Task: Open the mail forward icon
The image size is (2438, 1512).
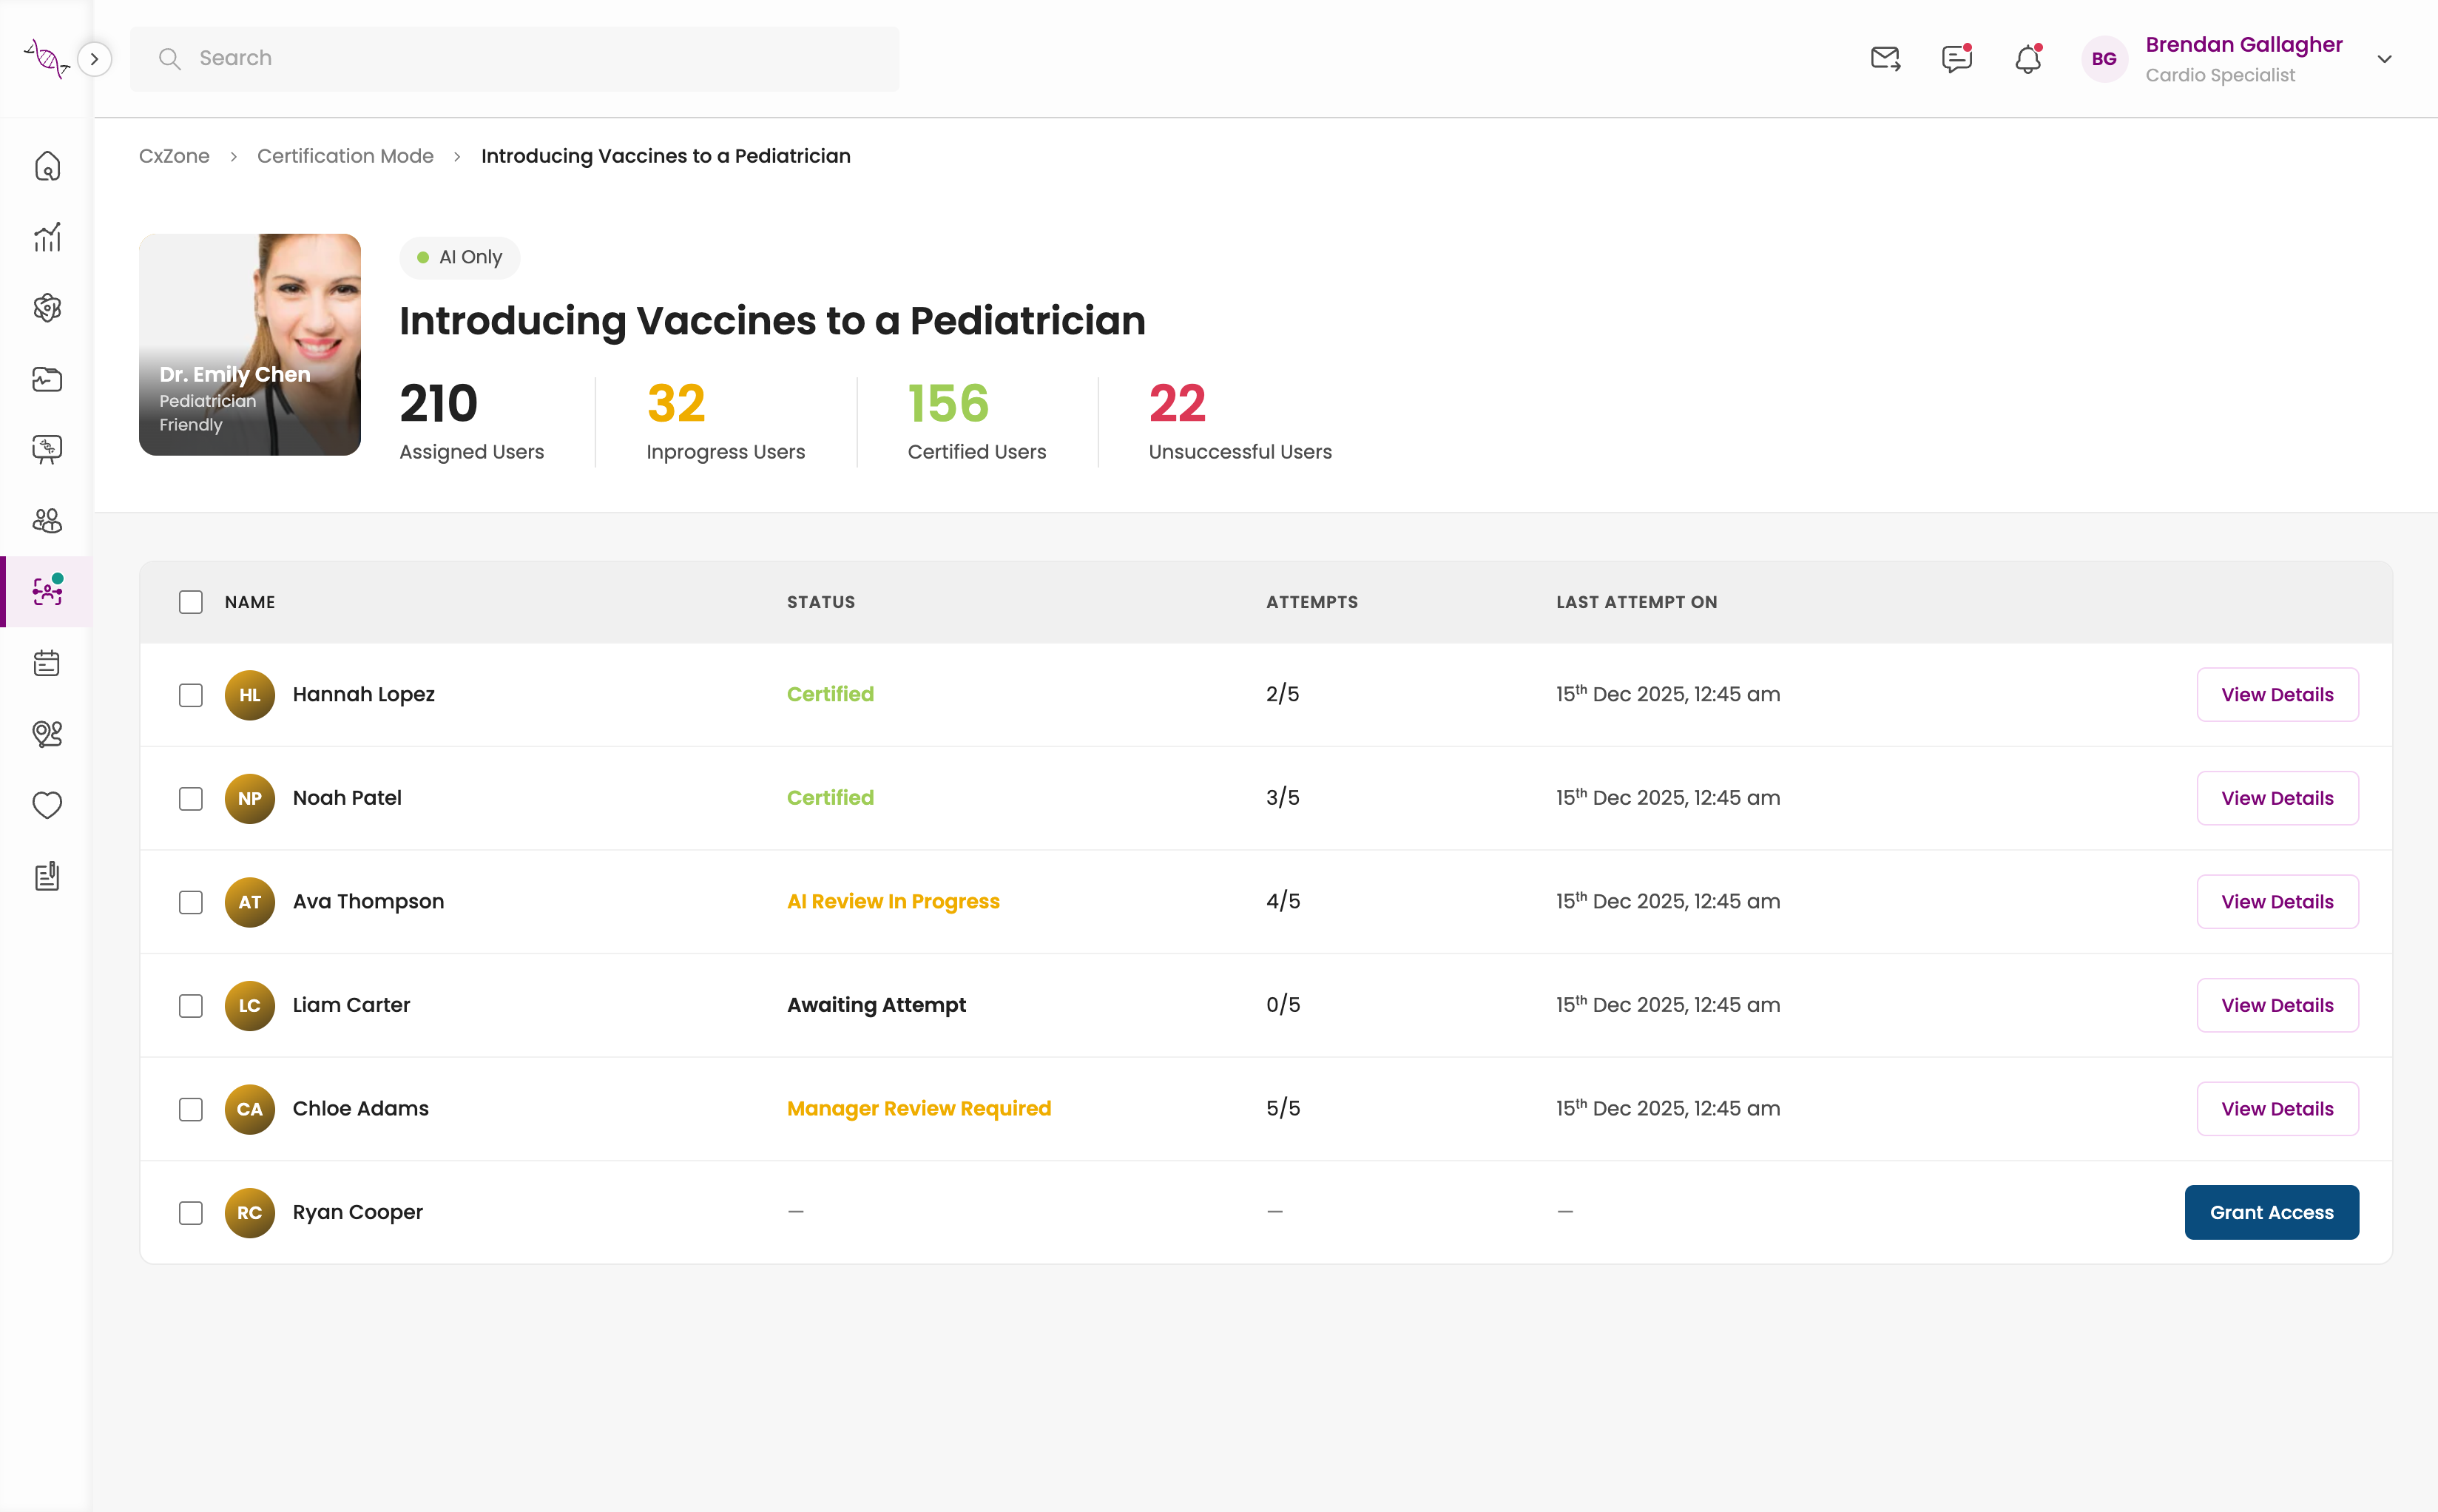Action: coord(1885,59)
